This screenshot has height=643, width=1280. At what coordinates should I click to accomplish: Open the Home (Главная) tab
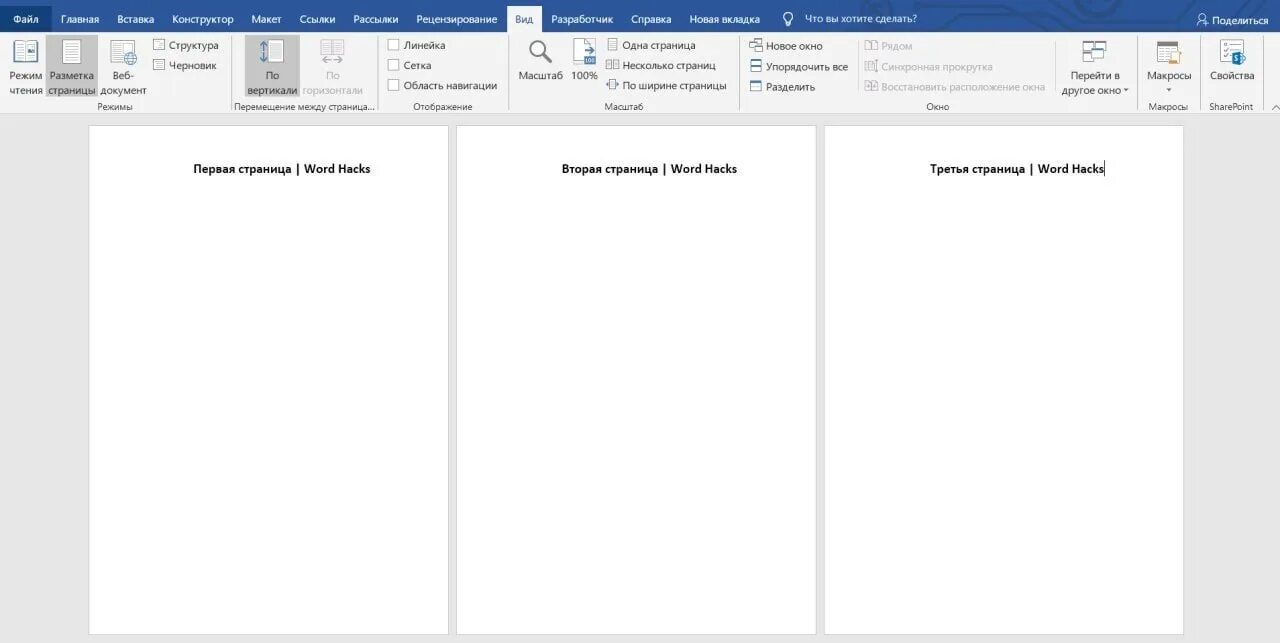(80, 19)
